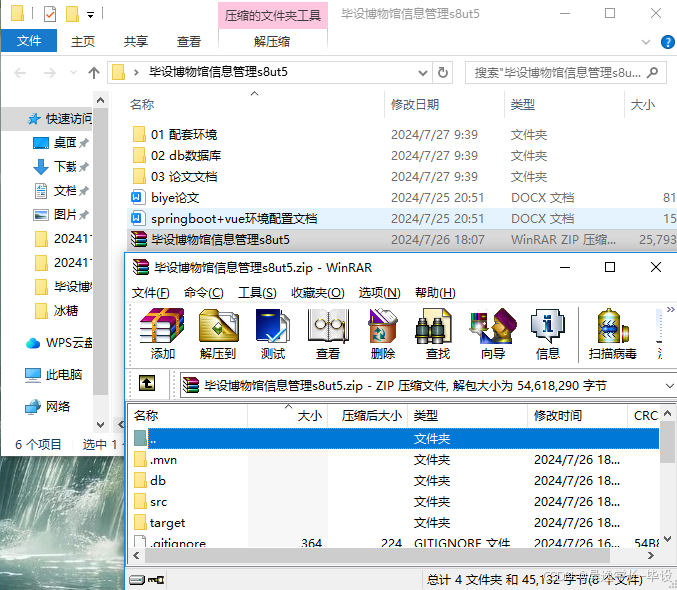
Task: Click the Explorer 文件 ribbon tab
Action: pyautogui.click(x=29, y=41)
